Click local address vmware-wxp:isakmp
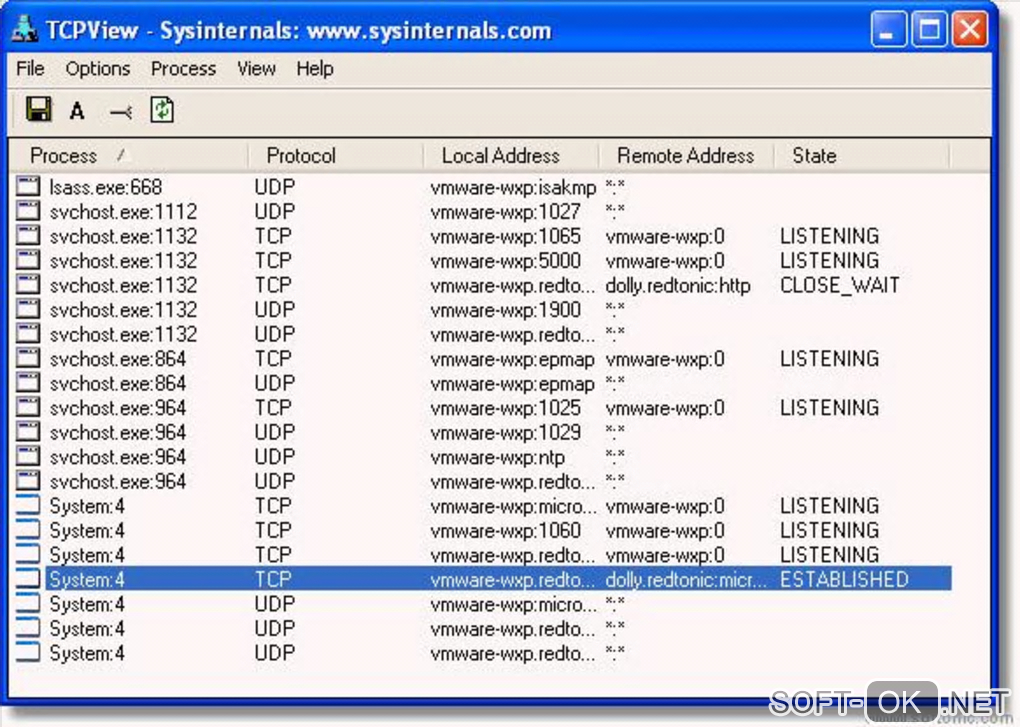The height and width of the screenshot is (727, 1020). pyautogui.click(x=513, y=188)
